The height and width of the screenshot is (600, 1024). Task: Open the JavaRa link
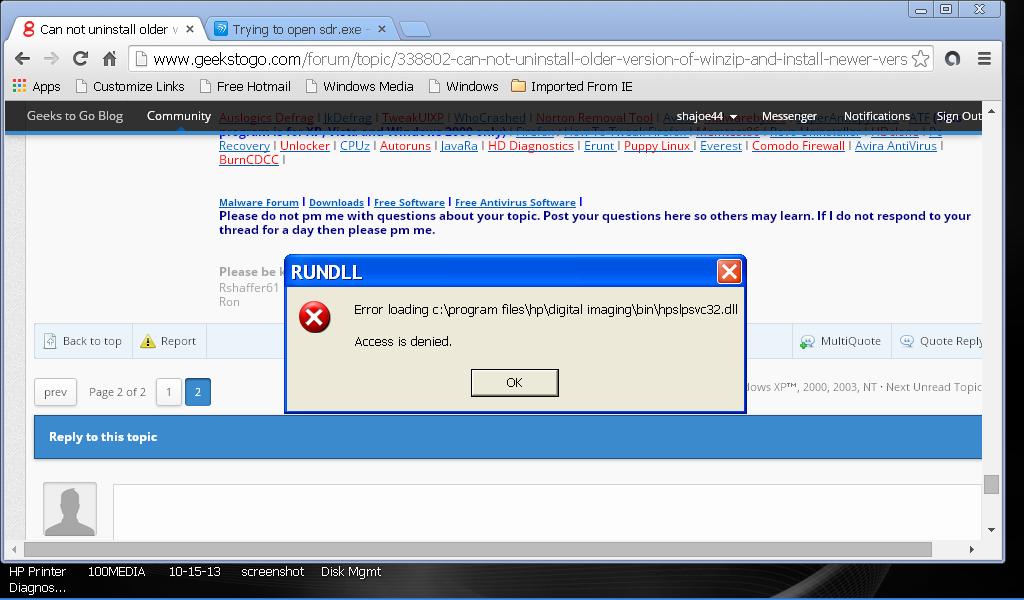tap(459, 146)
